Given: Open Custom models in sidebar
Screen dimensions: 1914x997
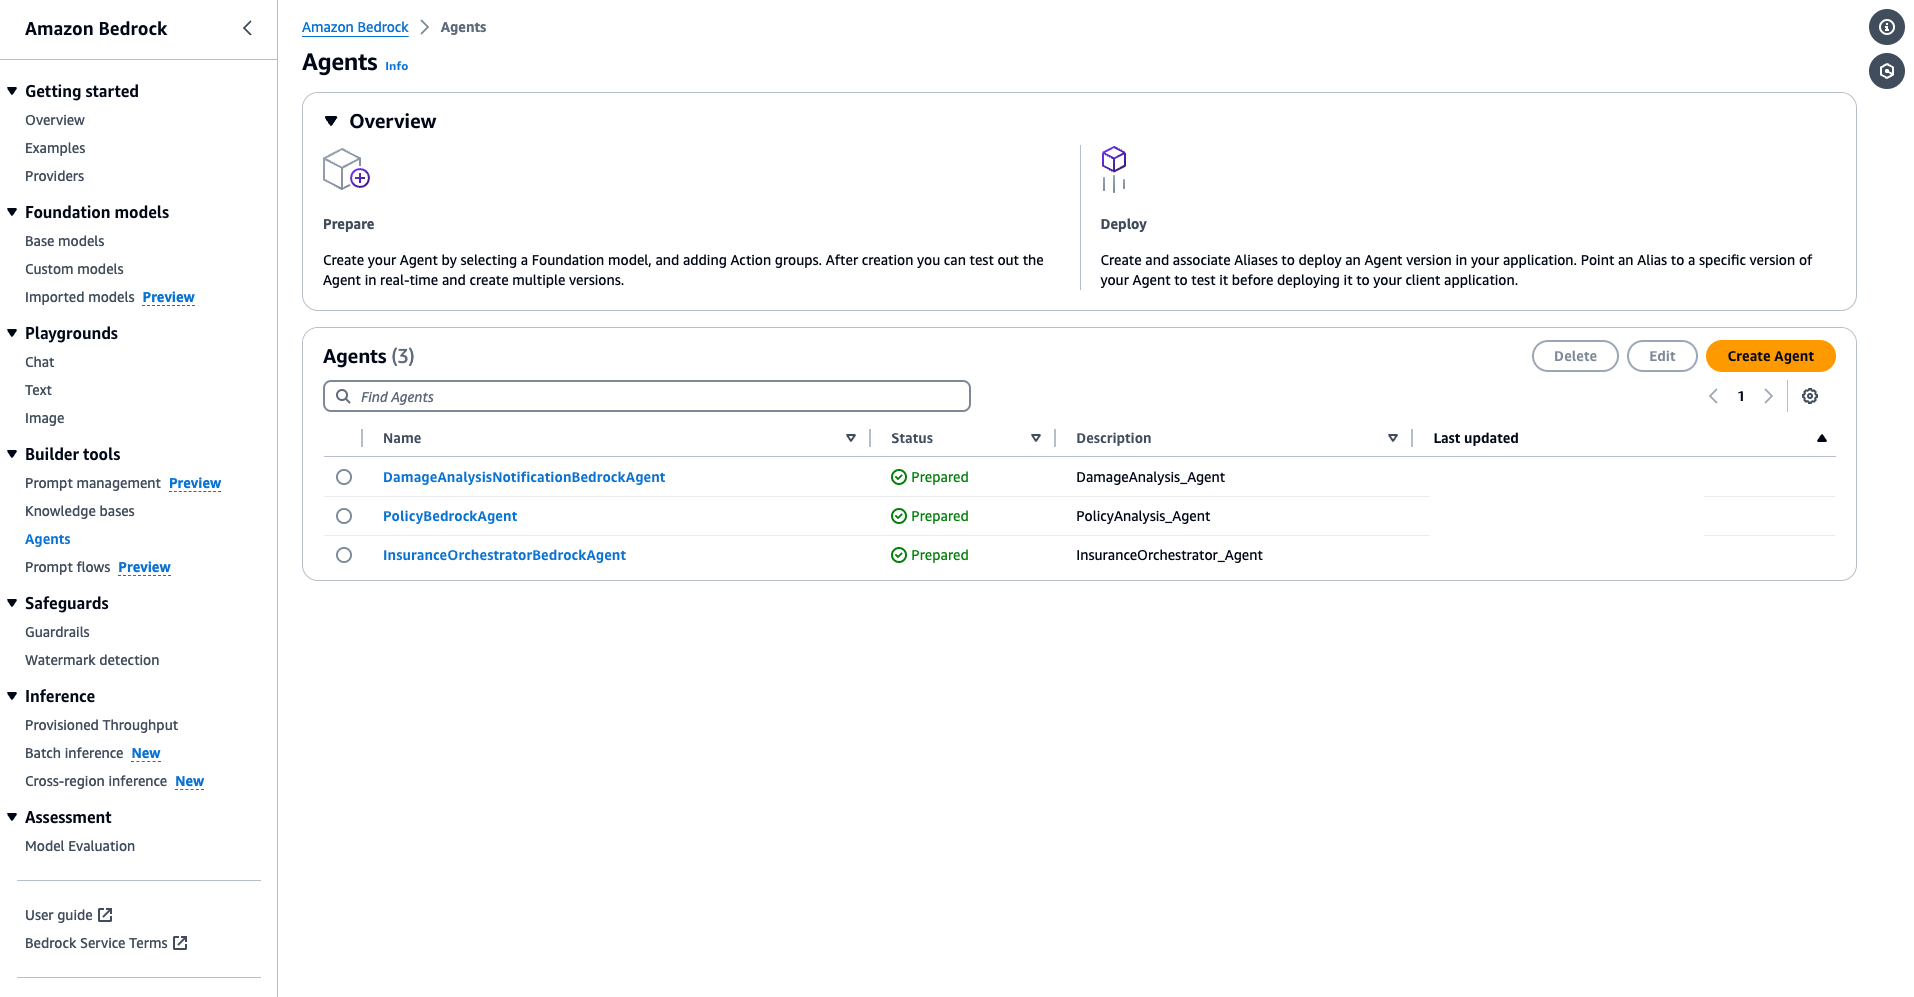Looking at the screenshot, I should coord(74,269).
